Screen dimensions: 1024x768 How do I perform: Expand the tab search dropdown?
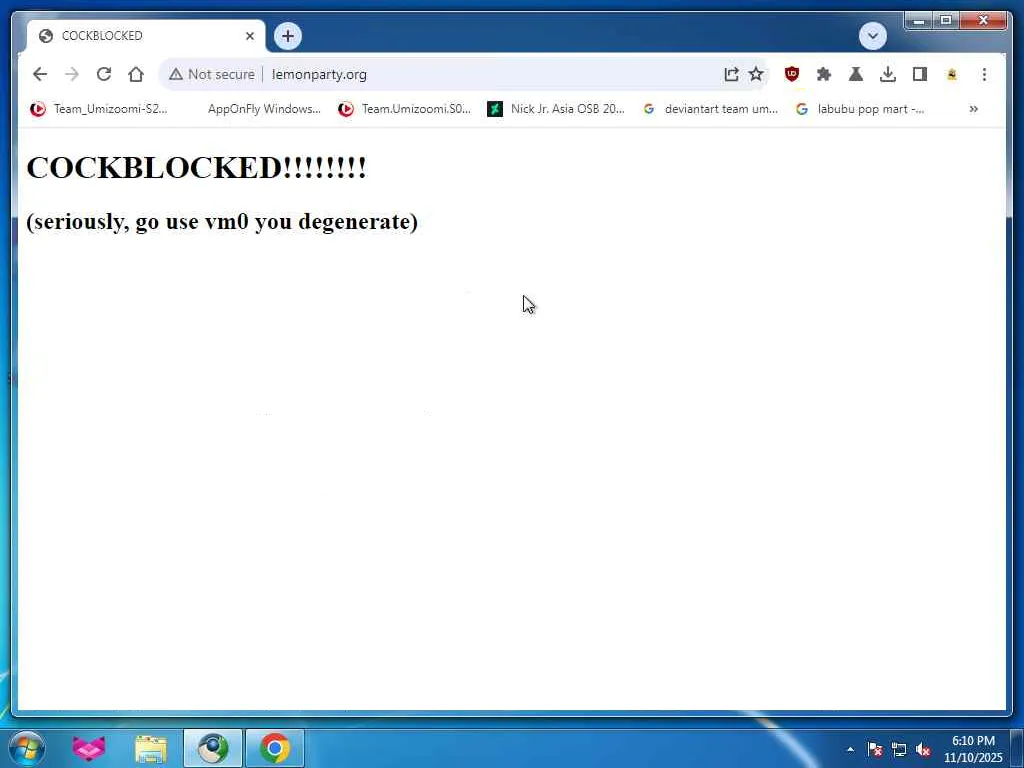(873, 36)
